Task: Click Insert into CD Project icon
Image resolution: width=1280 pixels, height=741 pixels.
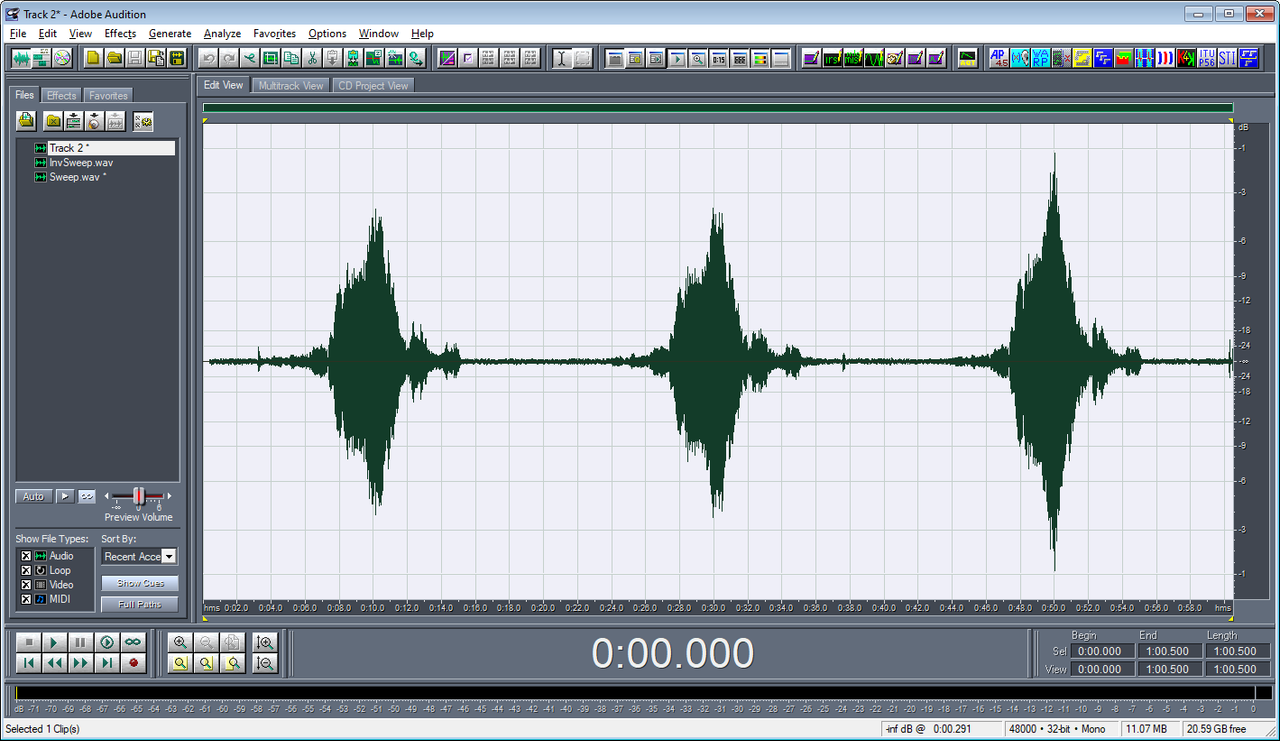Action: coord(94,121)
